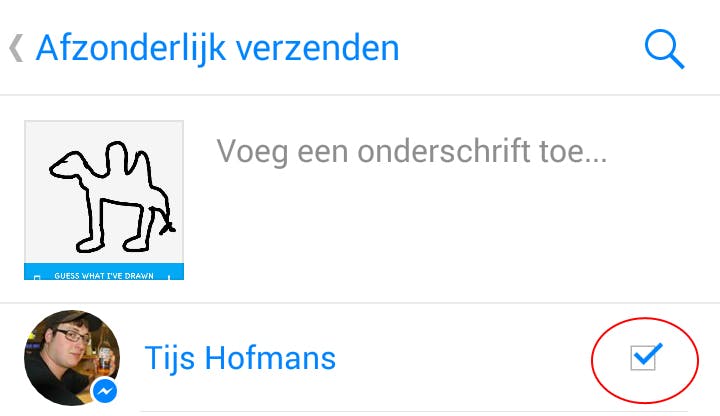Screen dimensions: 720x416
Task: Click the Tijs Hofmans name link
Action: click(x=240, y=358)
